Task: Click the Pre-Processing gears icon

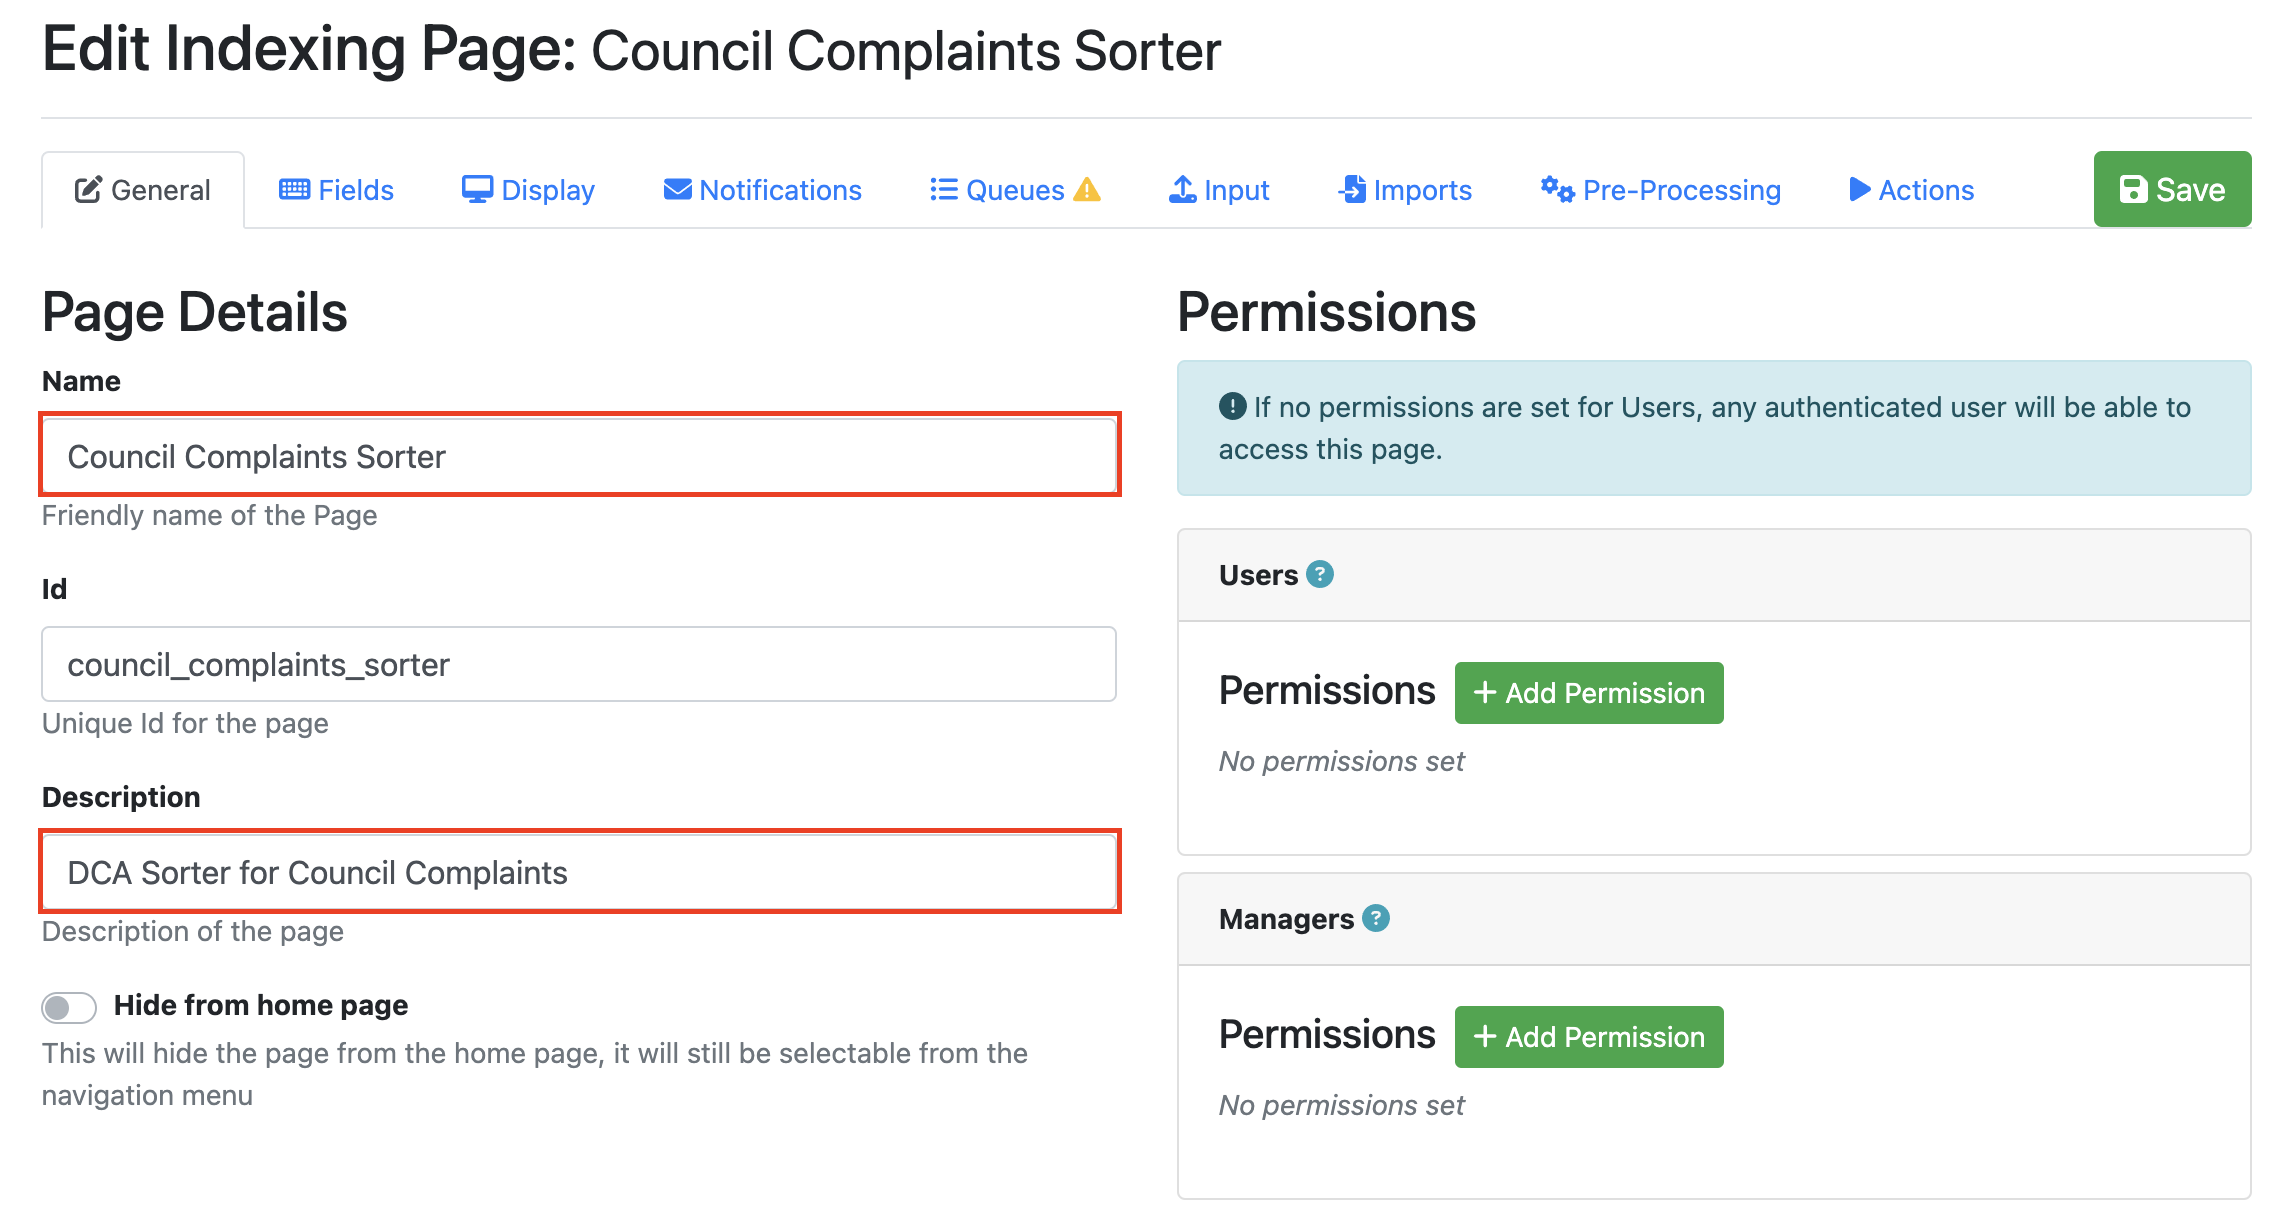Action: point(1556,189)
